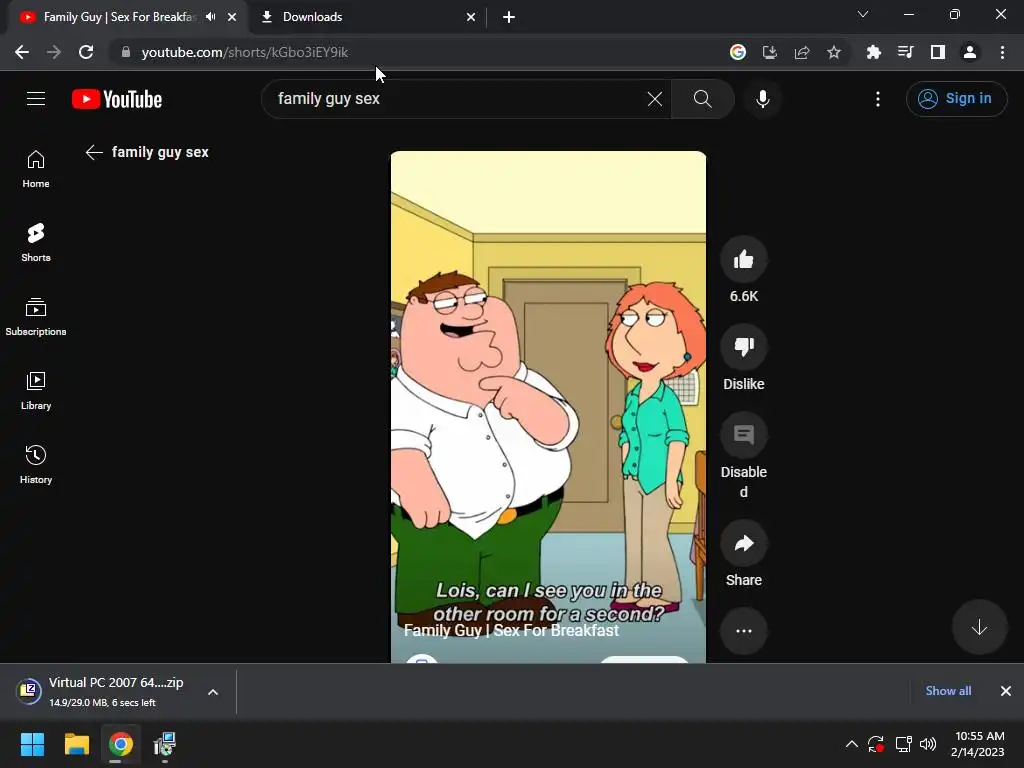Viewport: 1024px width, 768px height.
Task: Click the youtube.com address bar URL
Action: 244,52
